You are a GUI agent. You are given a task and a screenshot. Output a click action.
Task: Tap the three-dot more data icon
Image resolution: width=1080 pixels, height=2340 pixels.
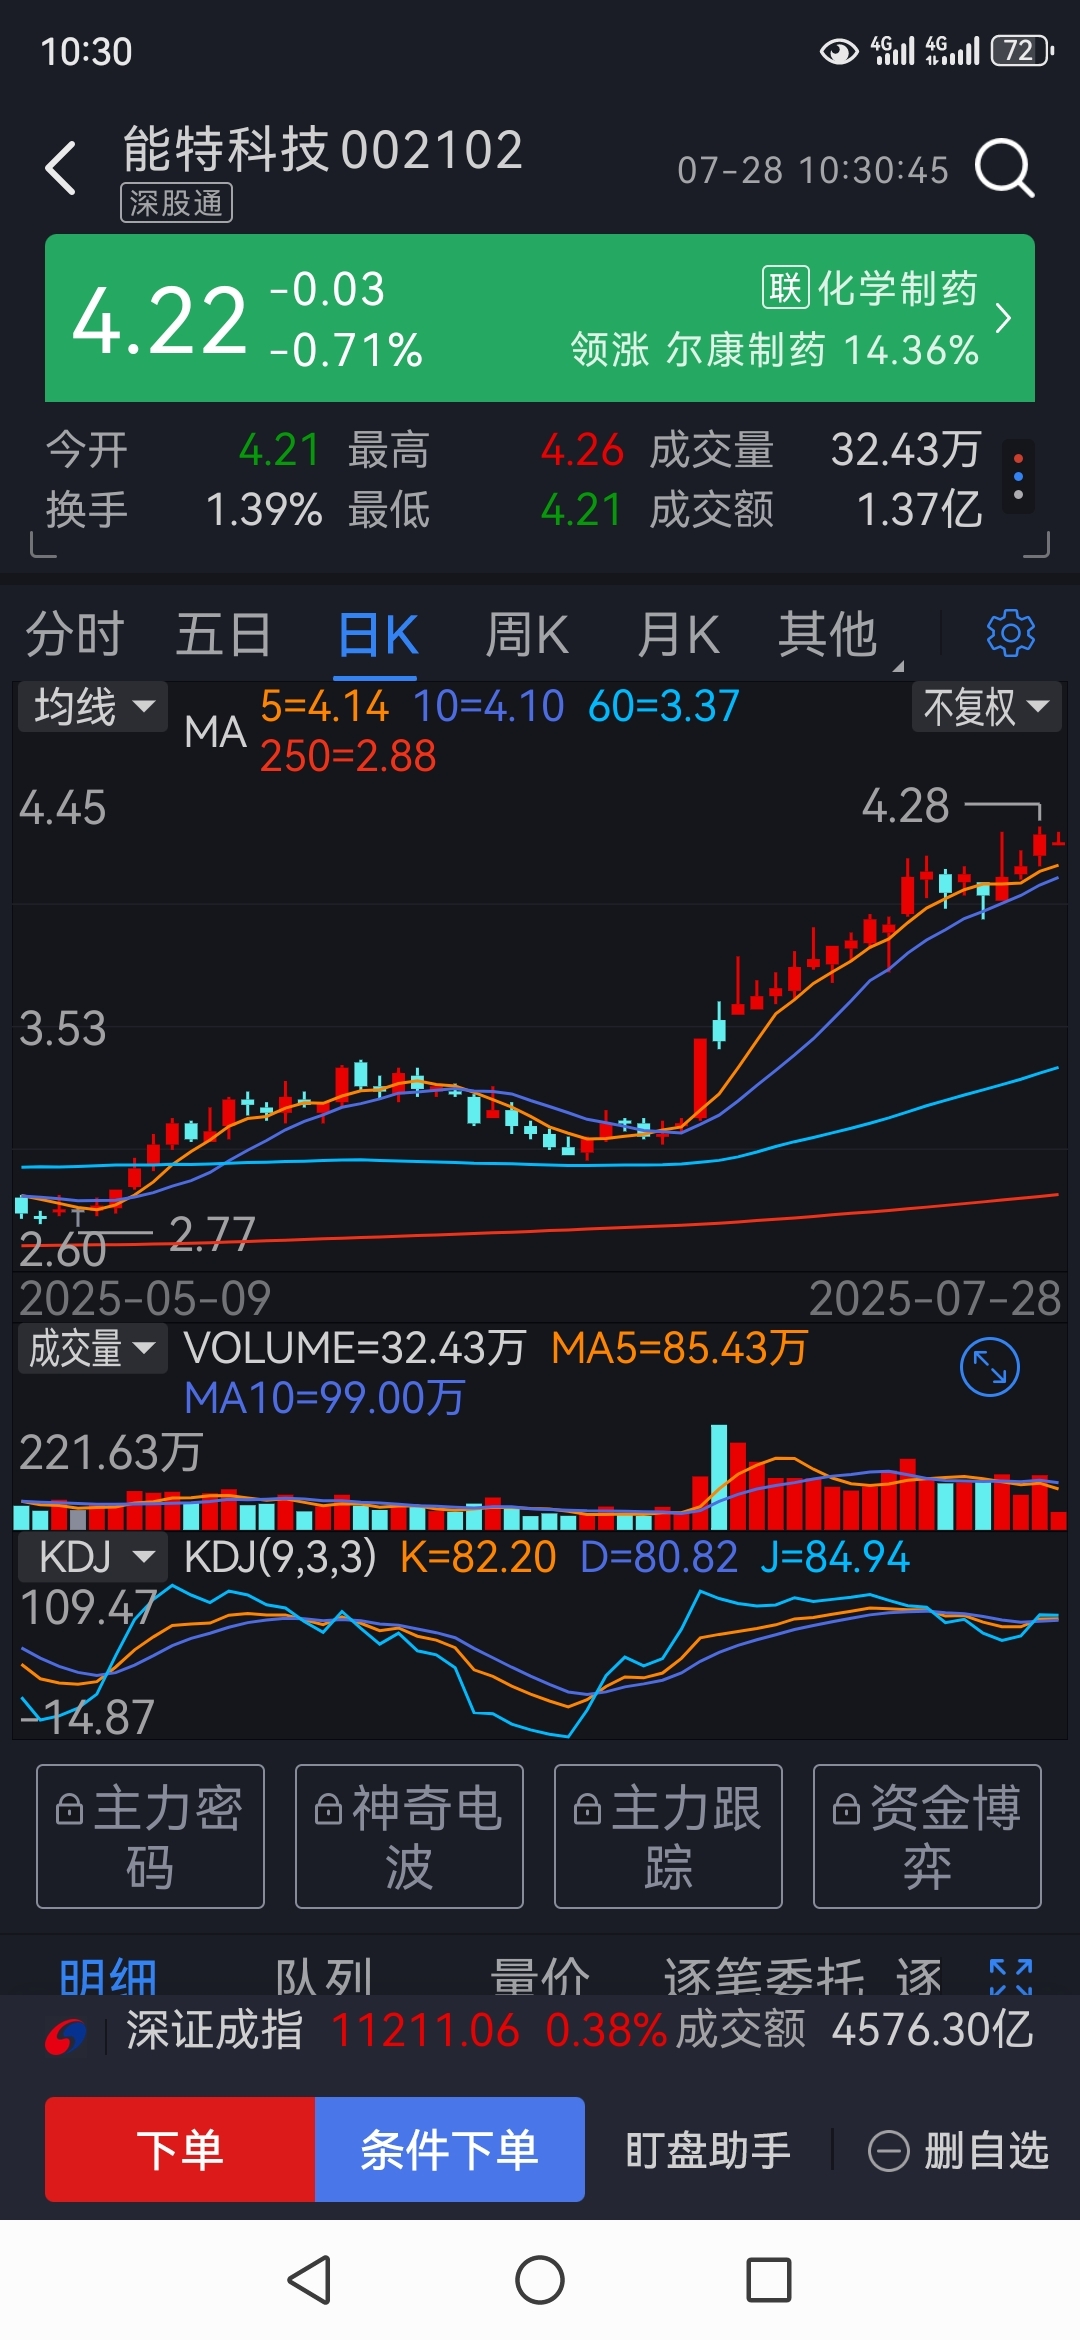1018,477
